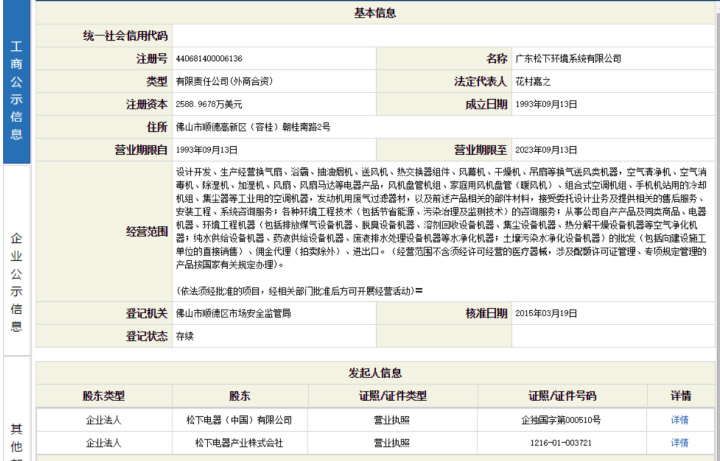Click the 发起人信息 section header
Screen dimensions: 720x461
click(x=375, y=373)
